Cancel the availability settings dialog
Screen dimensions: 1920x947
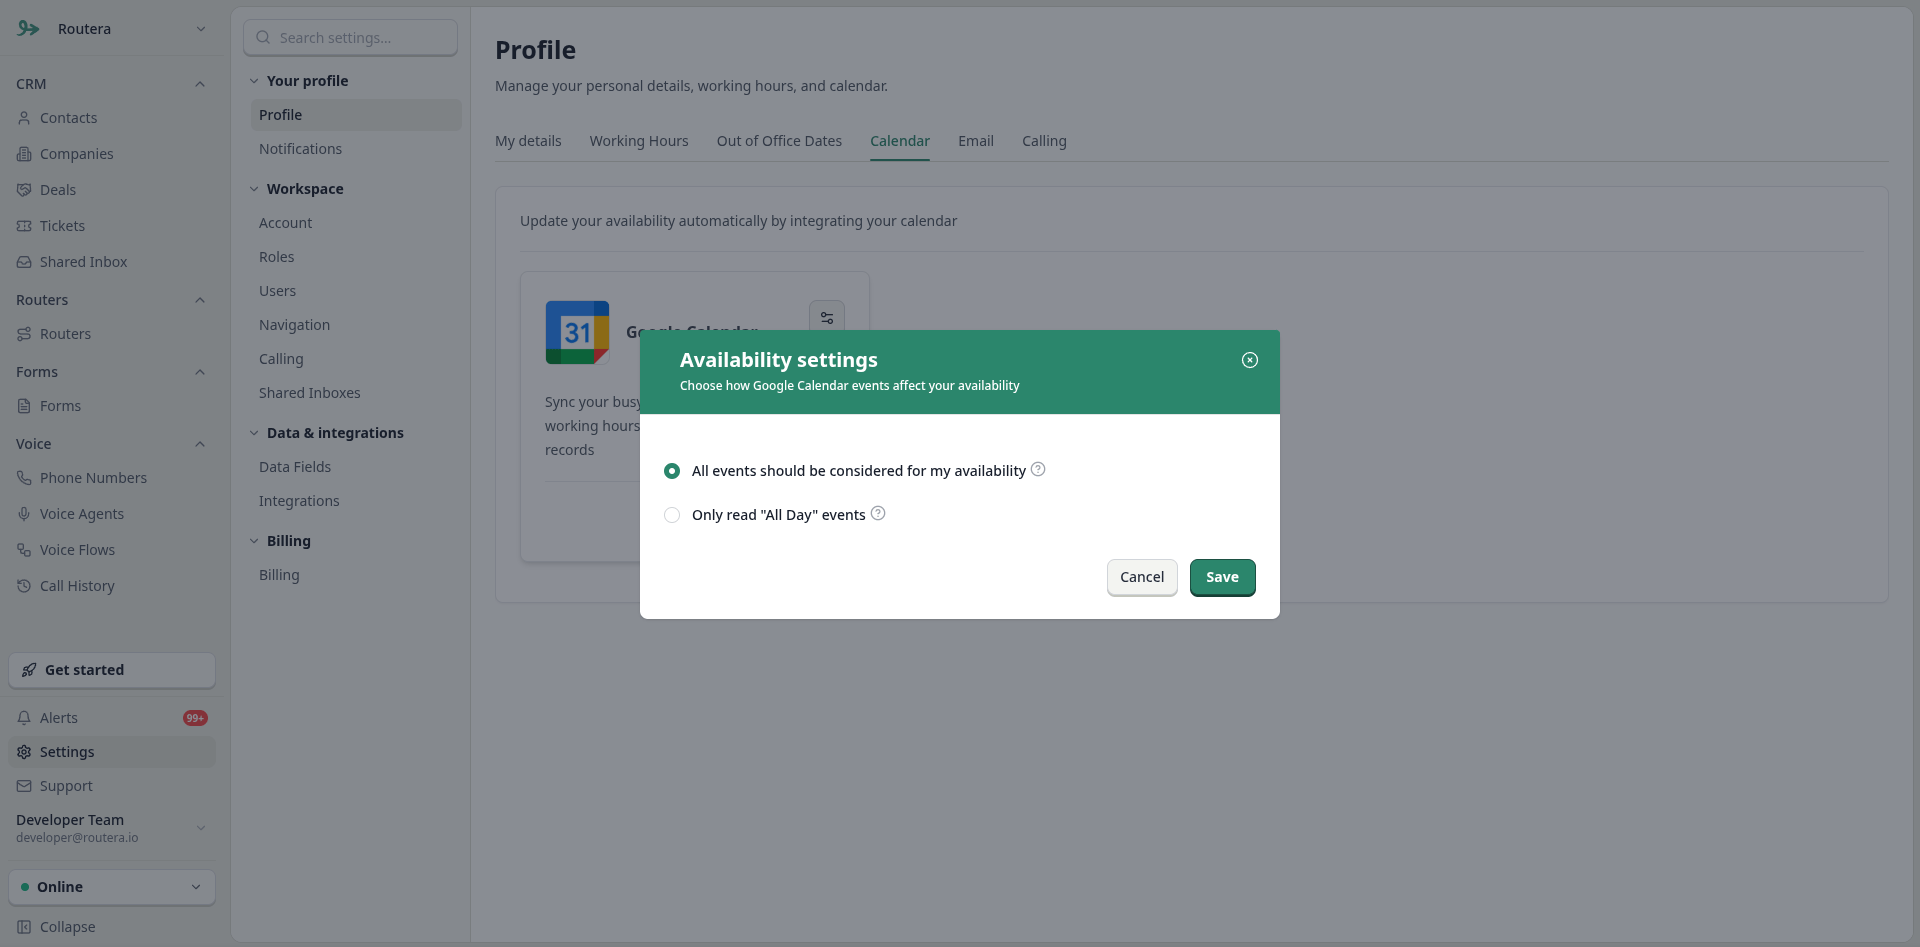pyautogui.click(x=1142, y=577)
